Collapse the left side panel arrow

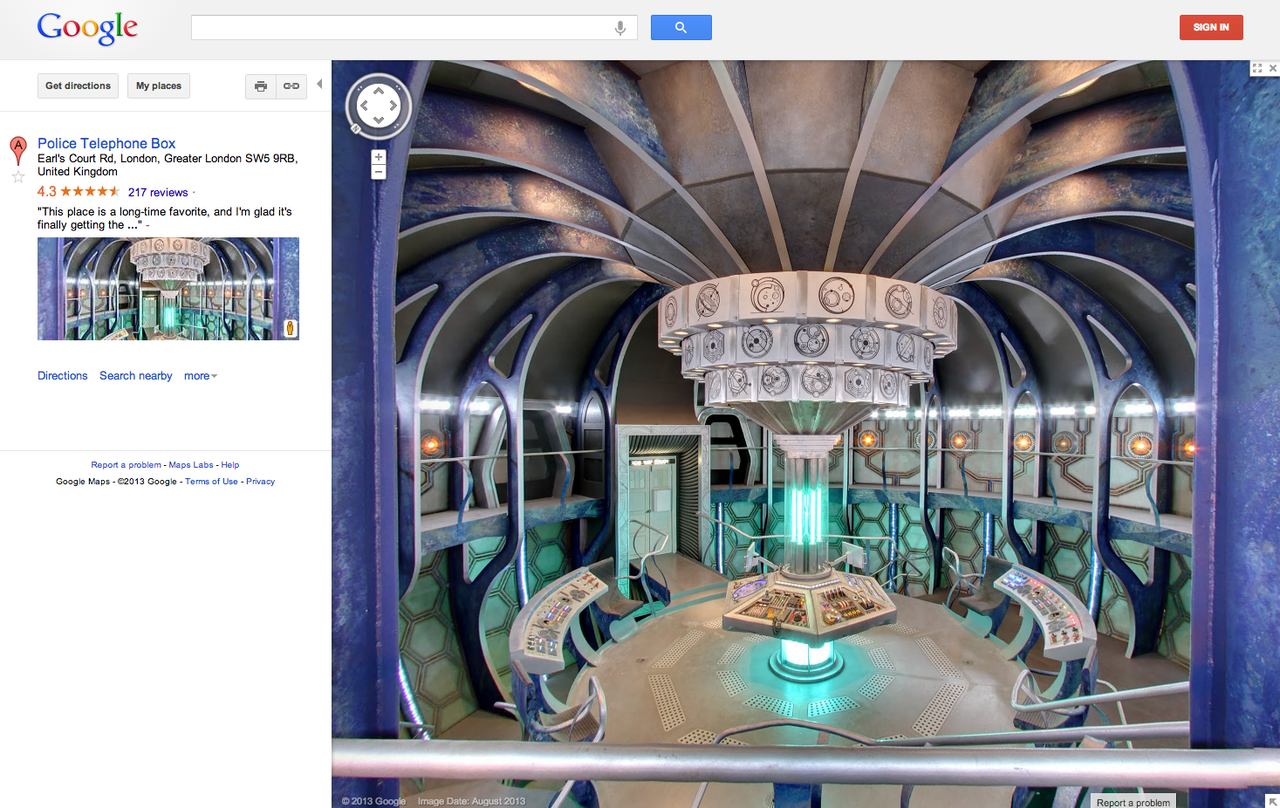(319, 84)
